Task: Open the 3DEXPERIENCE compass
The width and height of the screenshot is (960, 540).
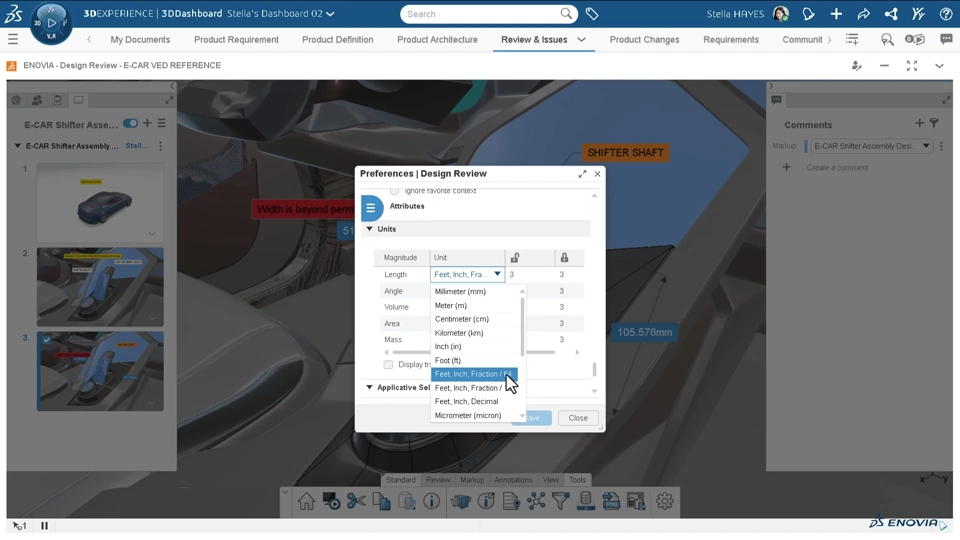Action: coord(51,23)
